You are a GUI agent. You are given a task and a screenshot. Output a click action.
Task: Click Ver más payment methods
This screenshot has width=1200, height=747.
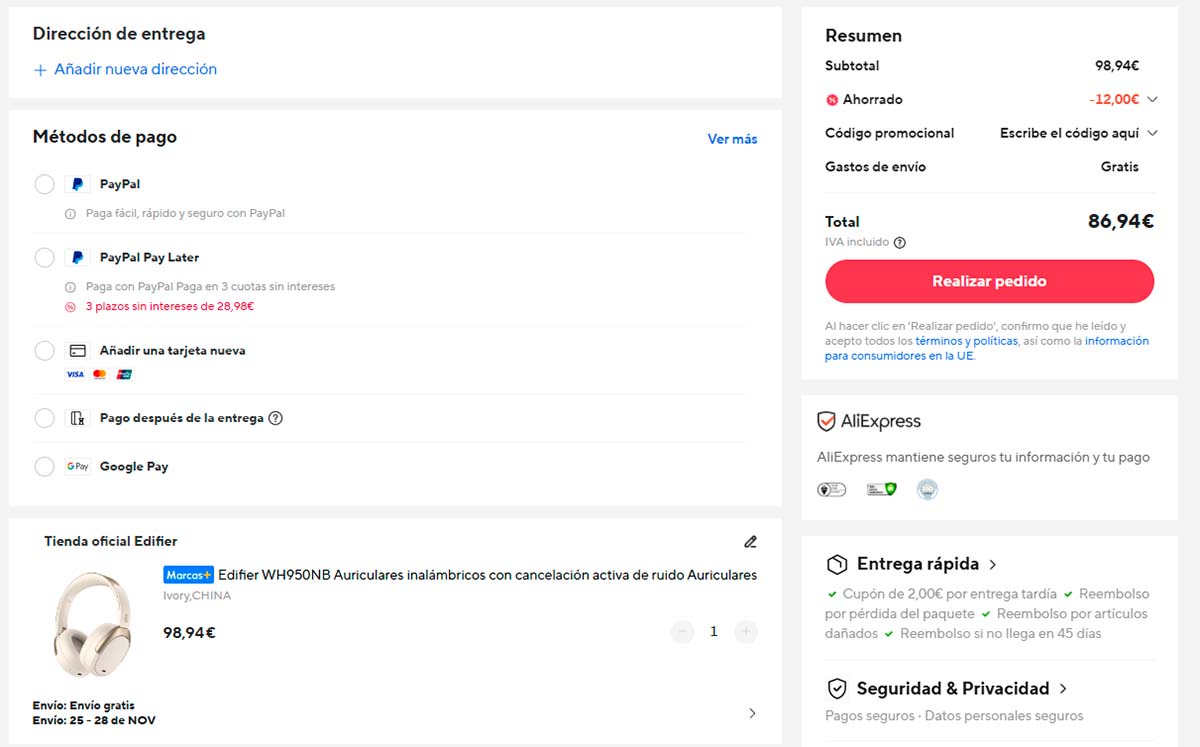(x=732, y=140)
